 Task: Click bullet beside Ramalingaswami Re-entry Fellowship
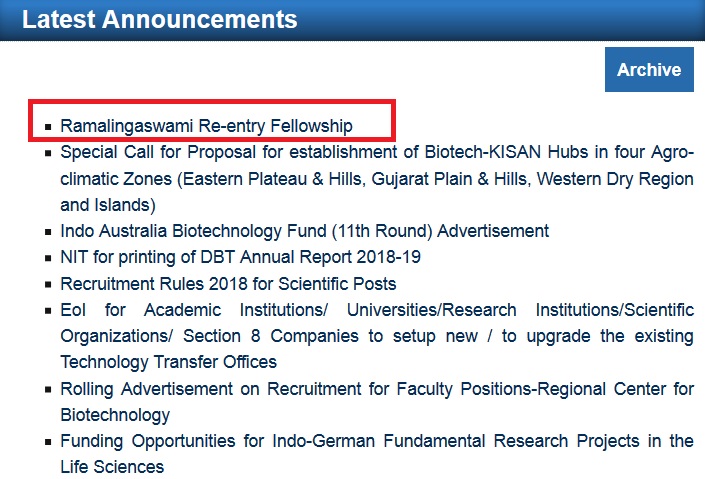tap(47, 127)
